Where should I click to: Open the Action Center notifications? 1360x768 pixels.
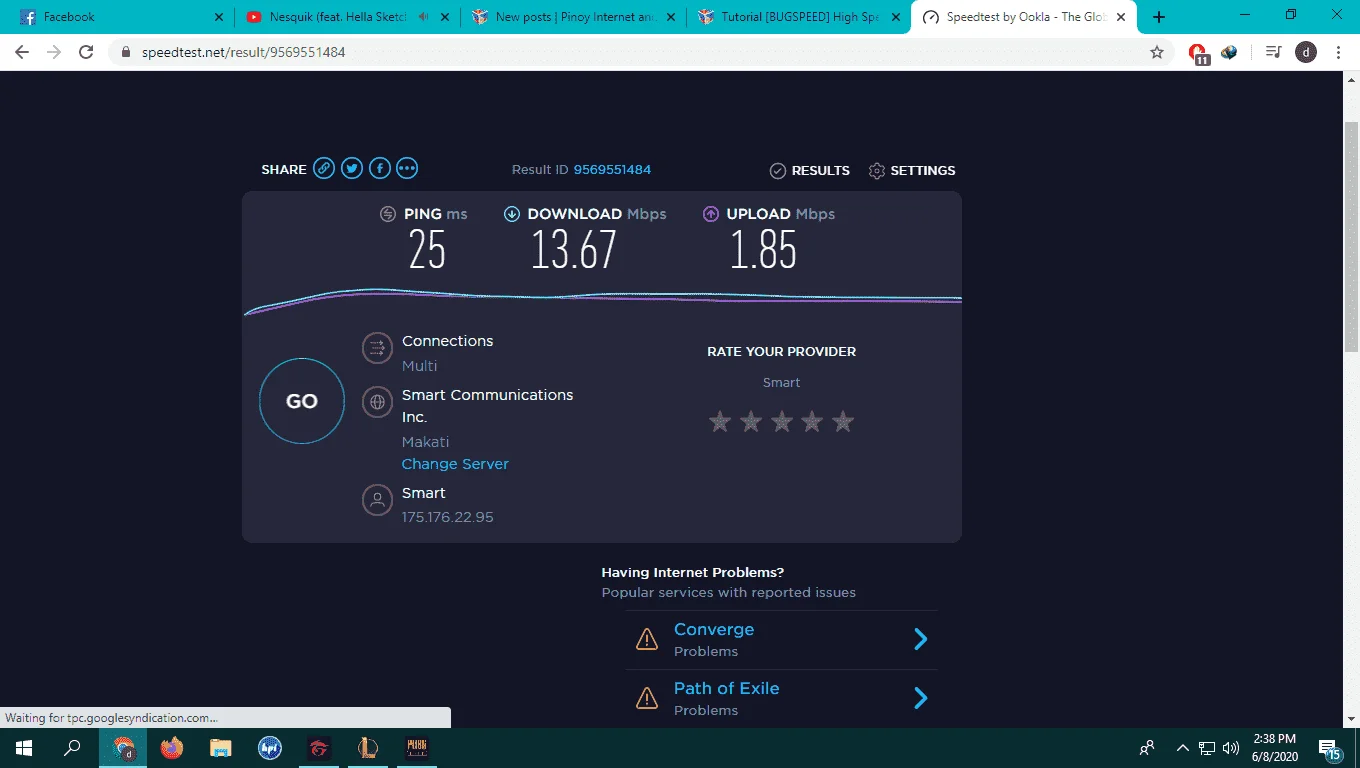coord(1330,749)
